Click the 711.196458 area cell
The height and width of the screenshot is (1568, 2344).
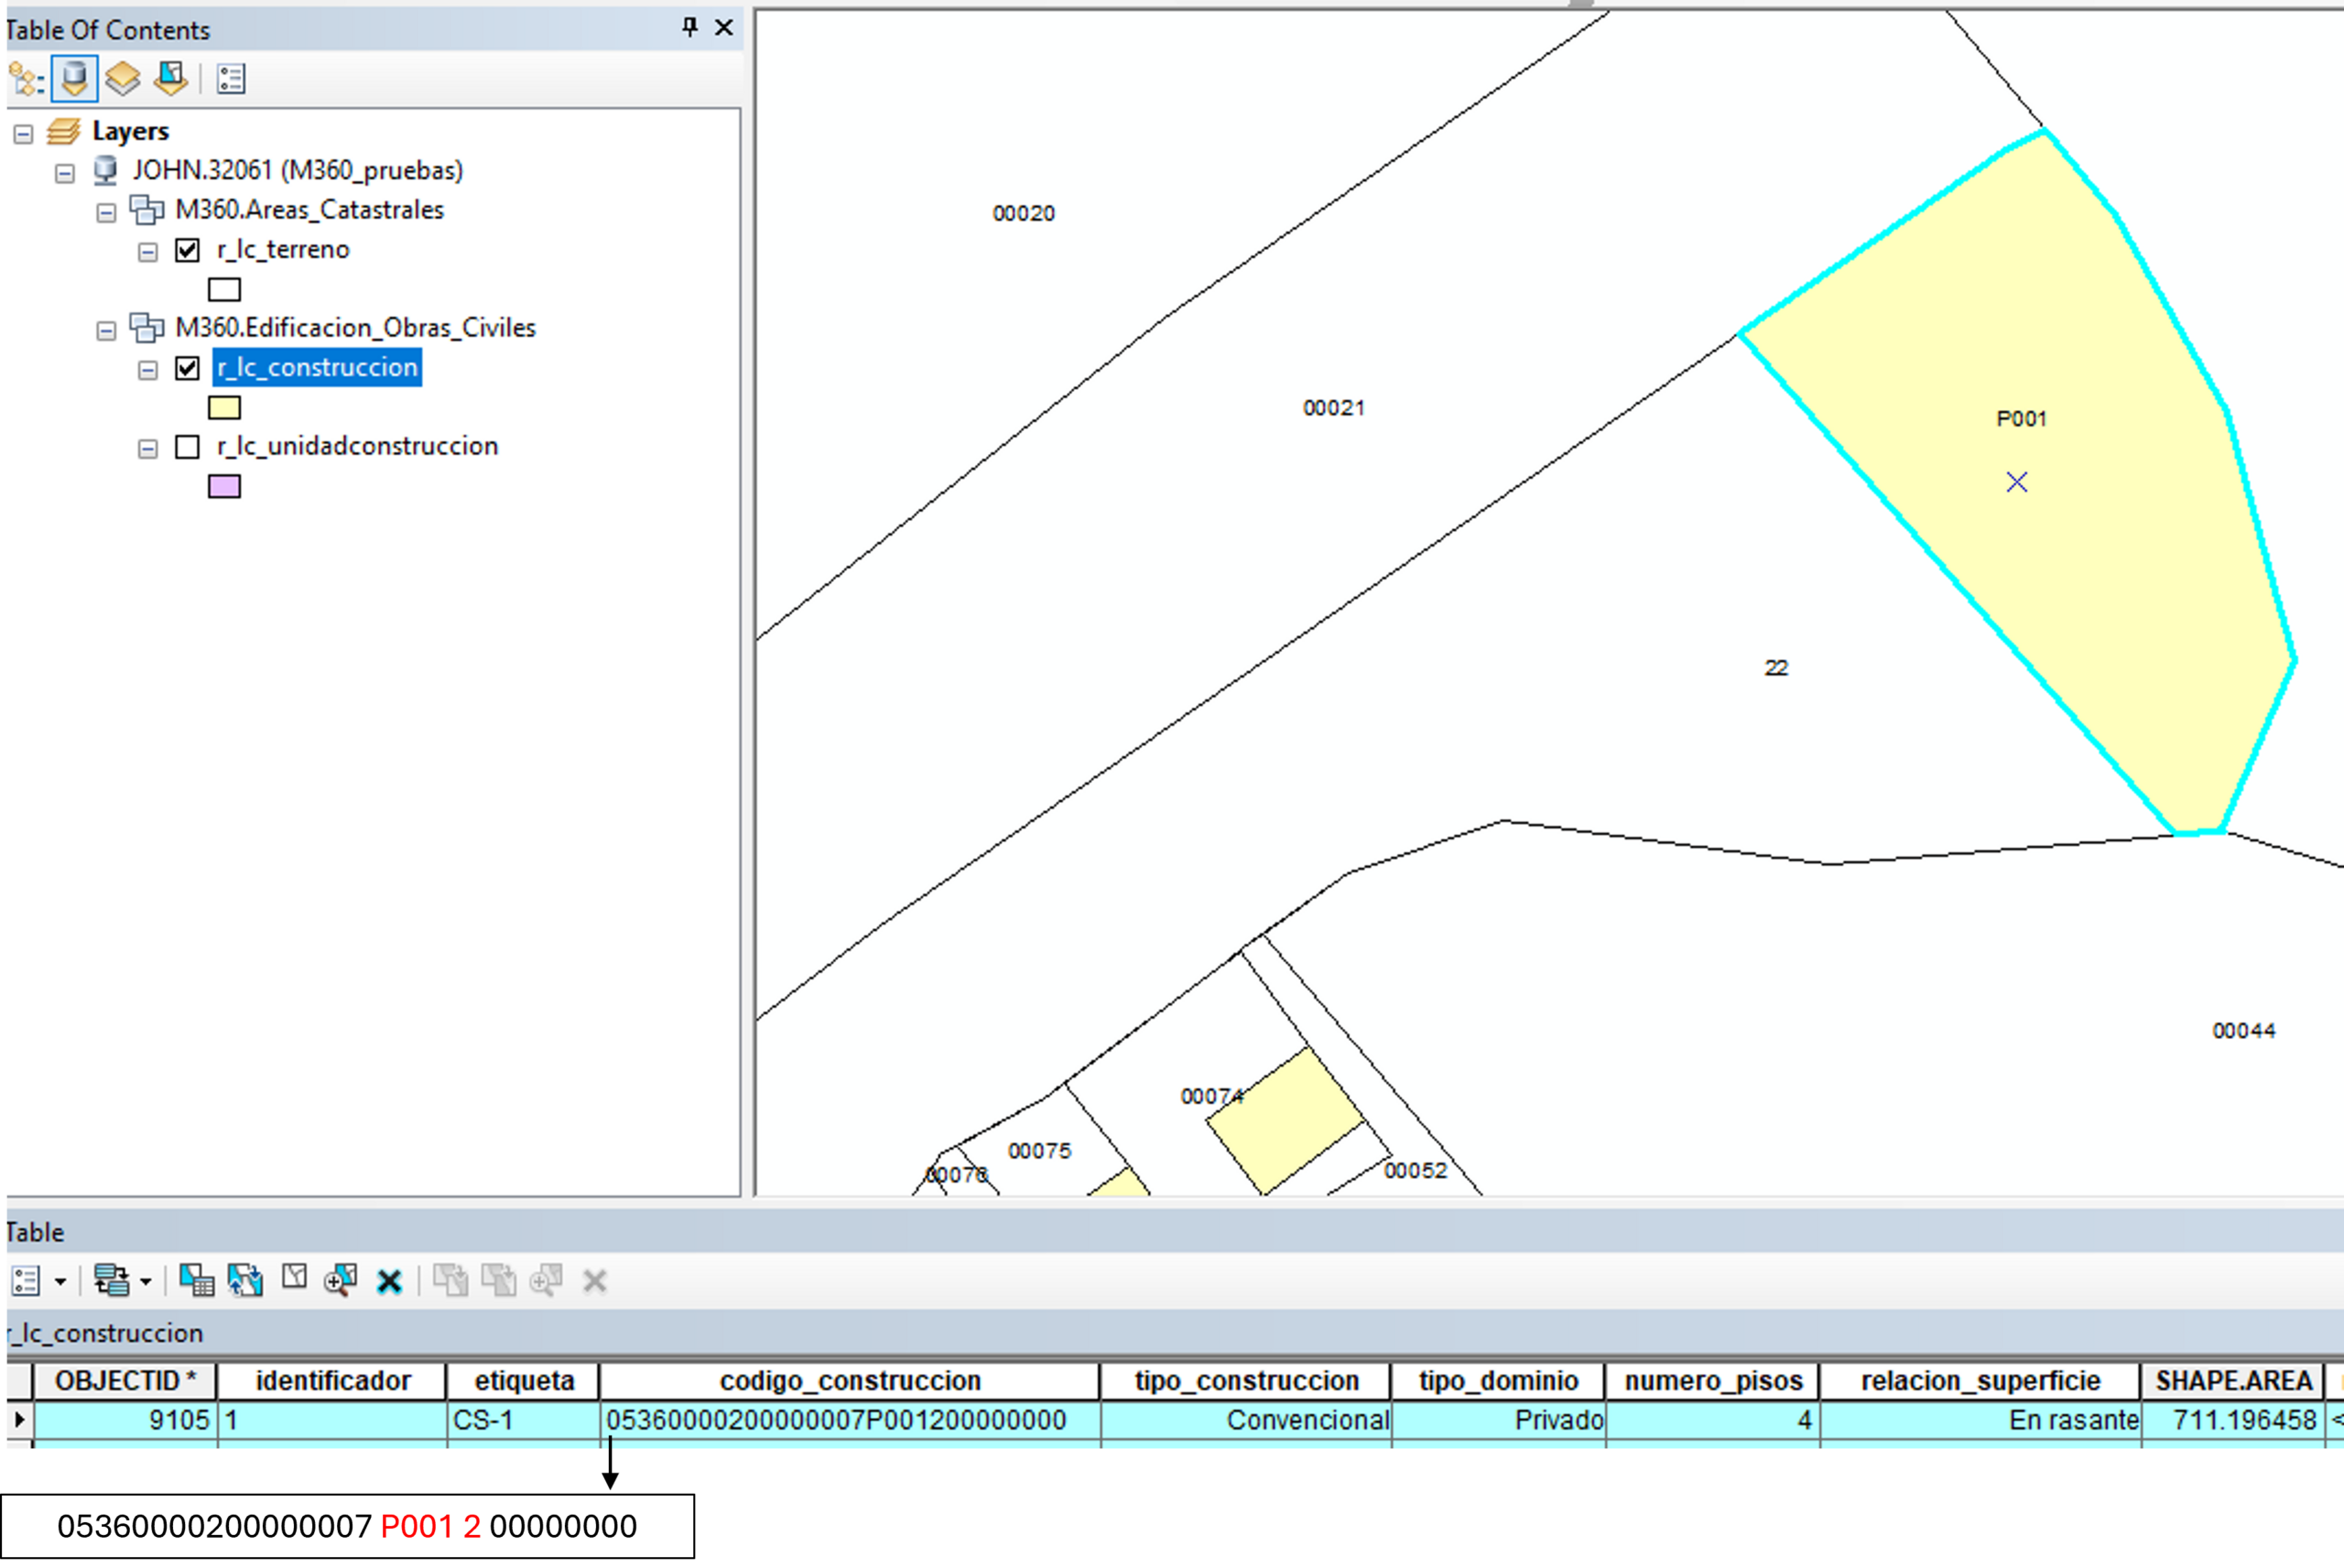click(x=2232, y=1420)
